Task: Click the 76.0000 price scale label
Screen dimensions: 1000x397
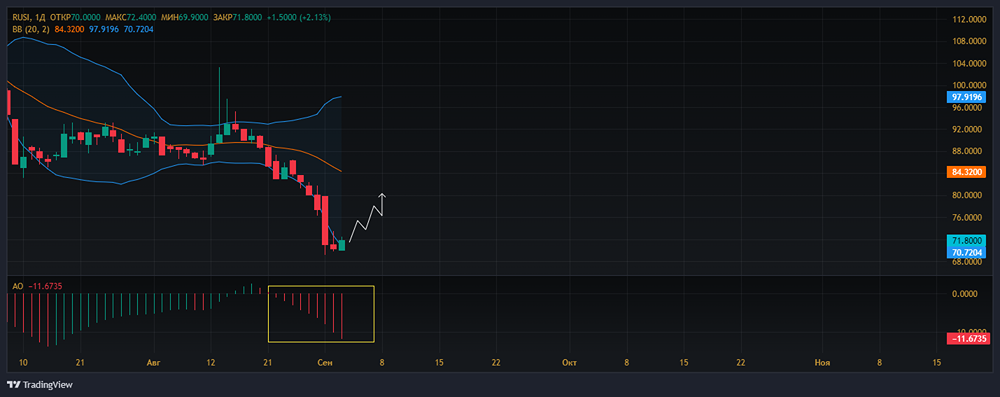Action: (968, 218)
